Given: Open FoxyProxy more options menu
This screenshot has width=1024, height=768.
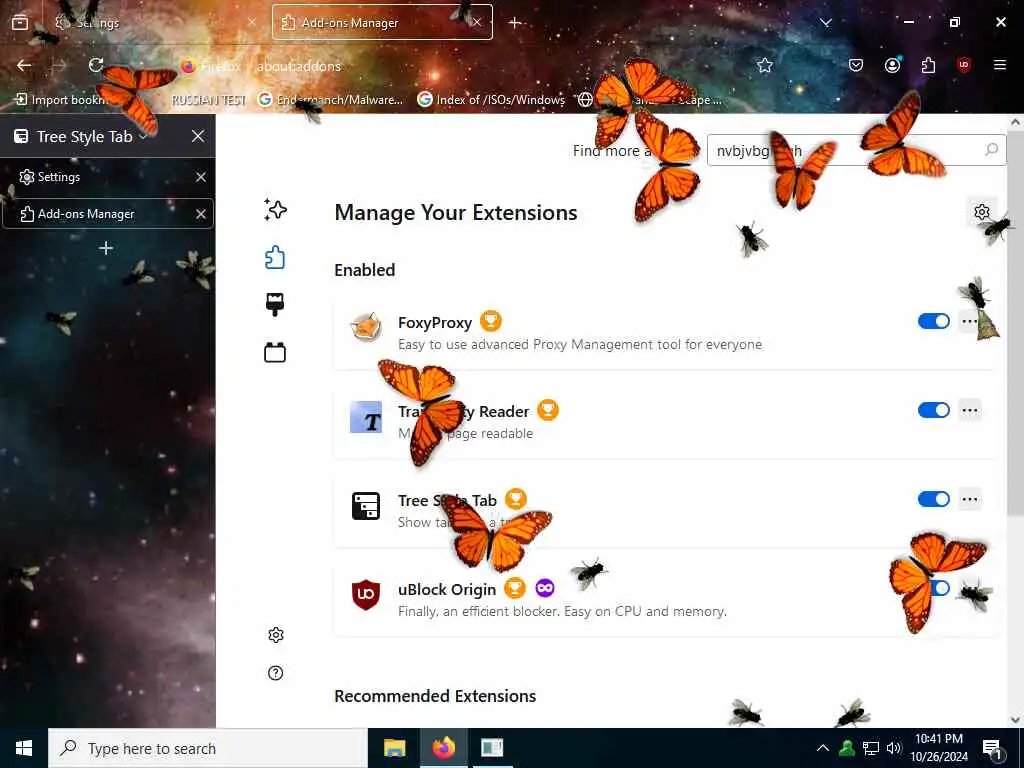Looking at the screenshot, I should tap(970, 321).
